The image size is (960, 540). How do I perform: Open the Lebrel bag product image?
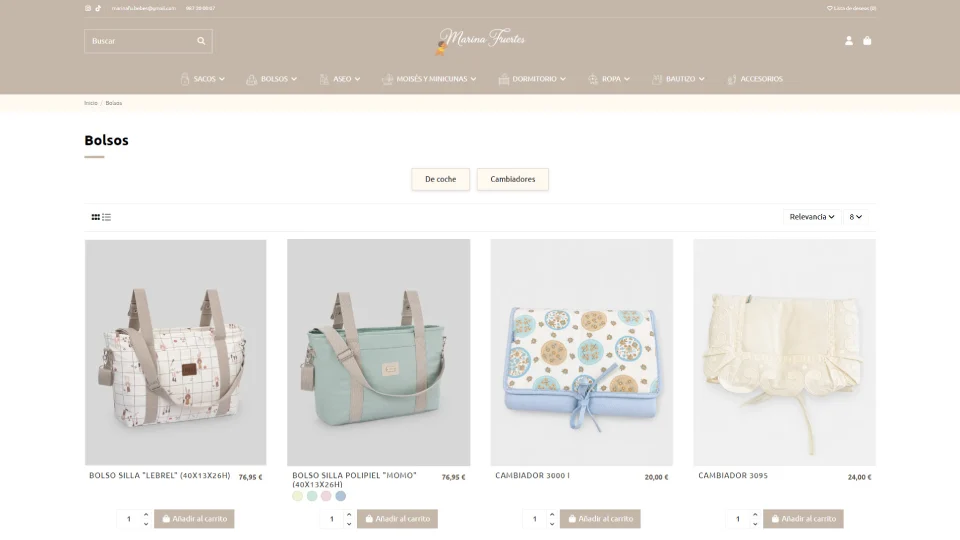(176, 352)
